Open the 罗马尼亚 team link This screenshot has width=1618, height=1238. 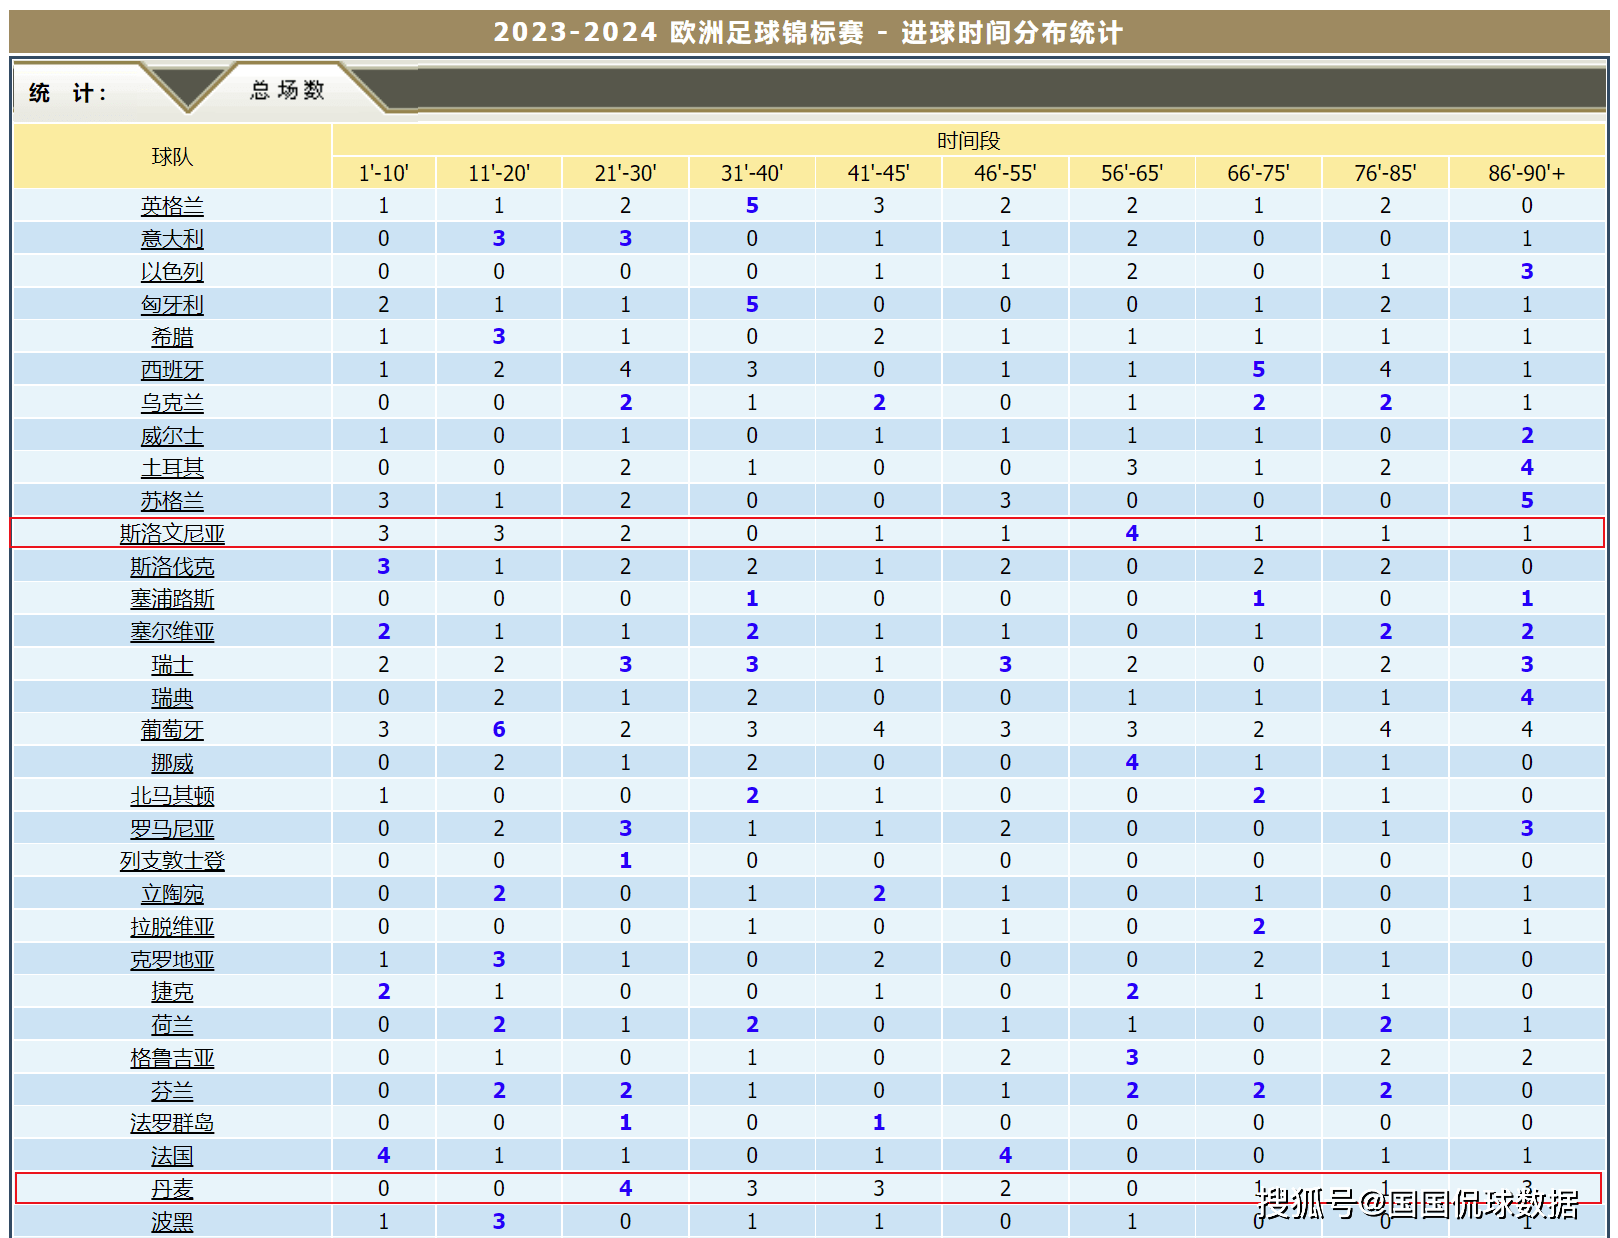click(172, 829)
